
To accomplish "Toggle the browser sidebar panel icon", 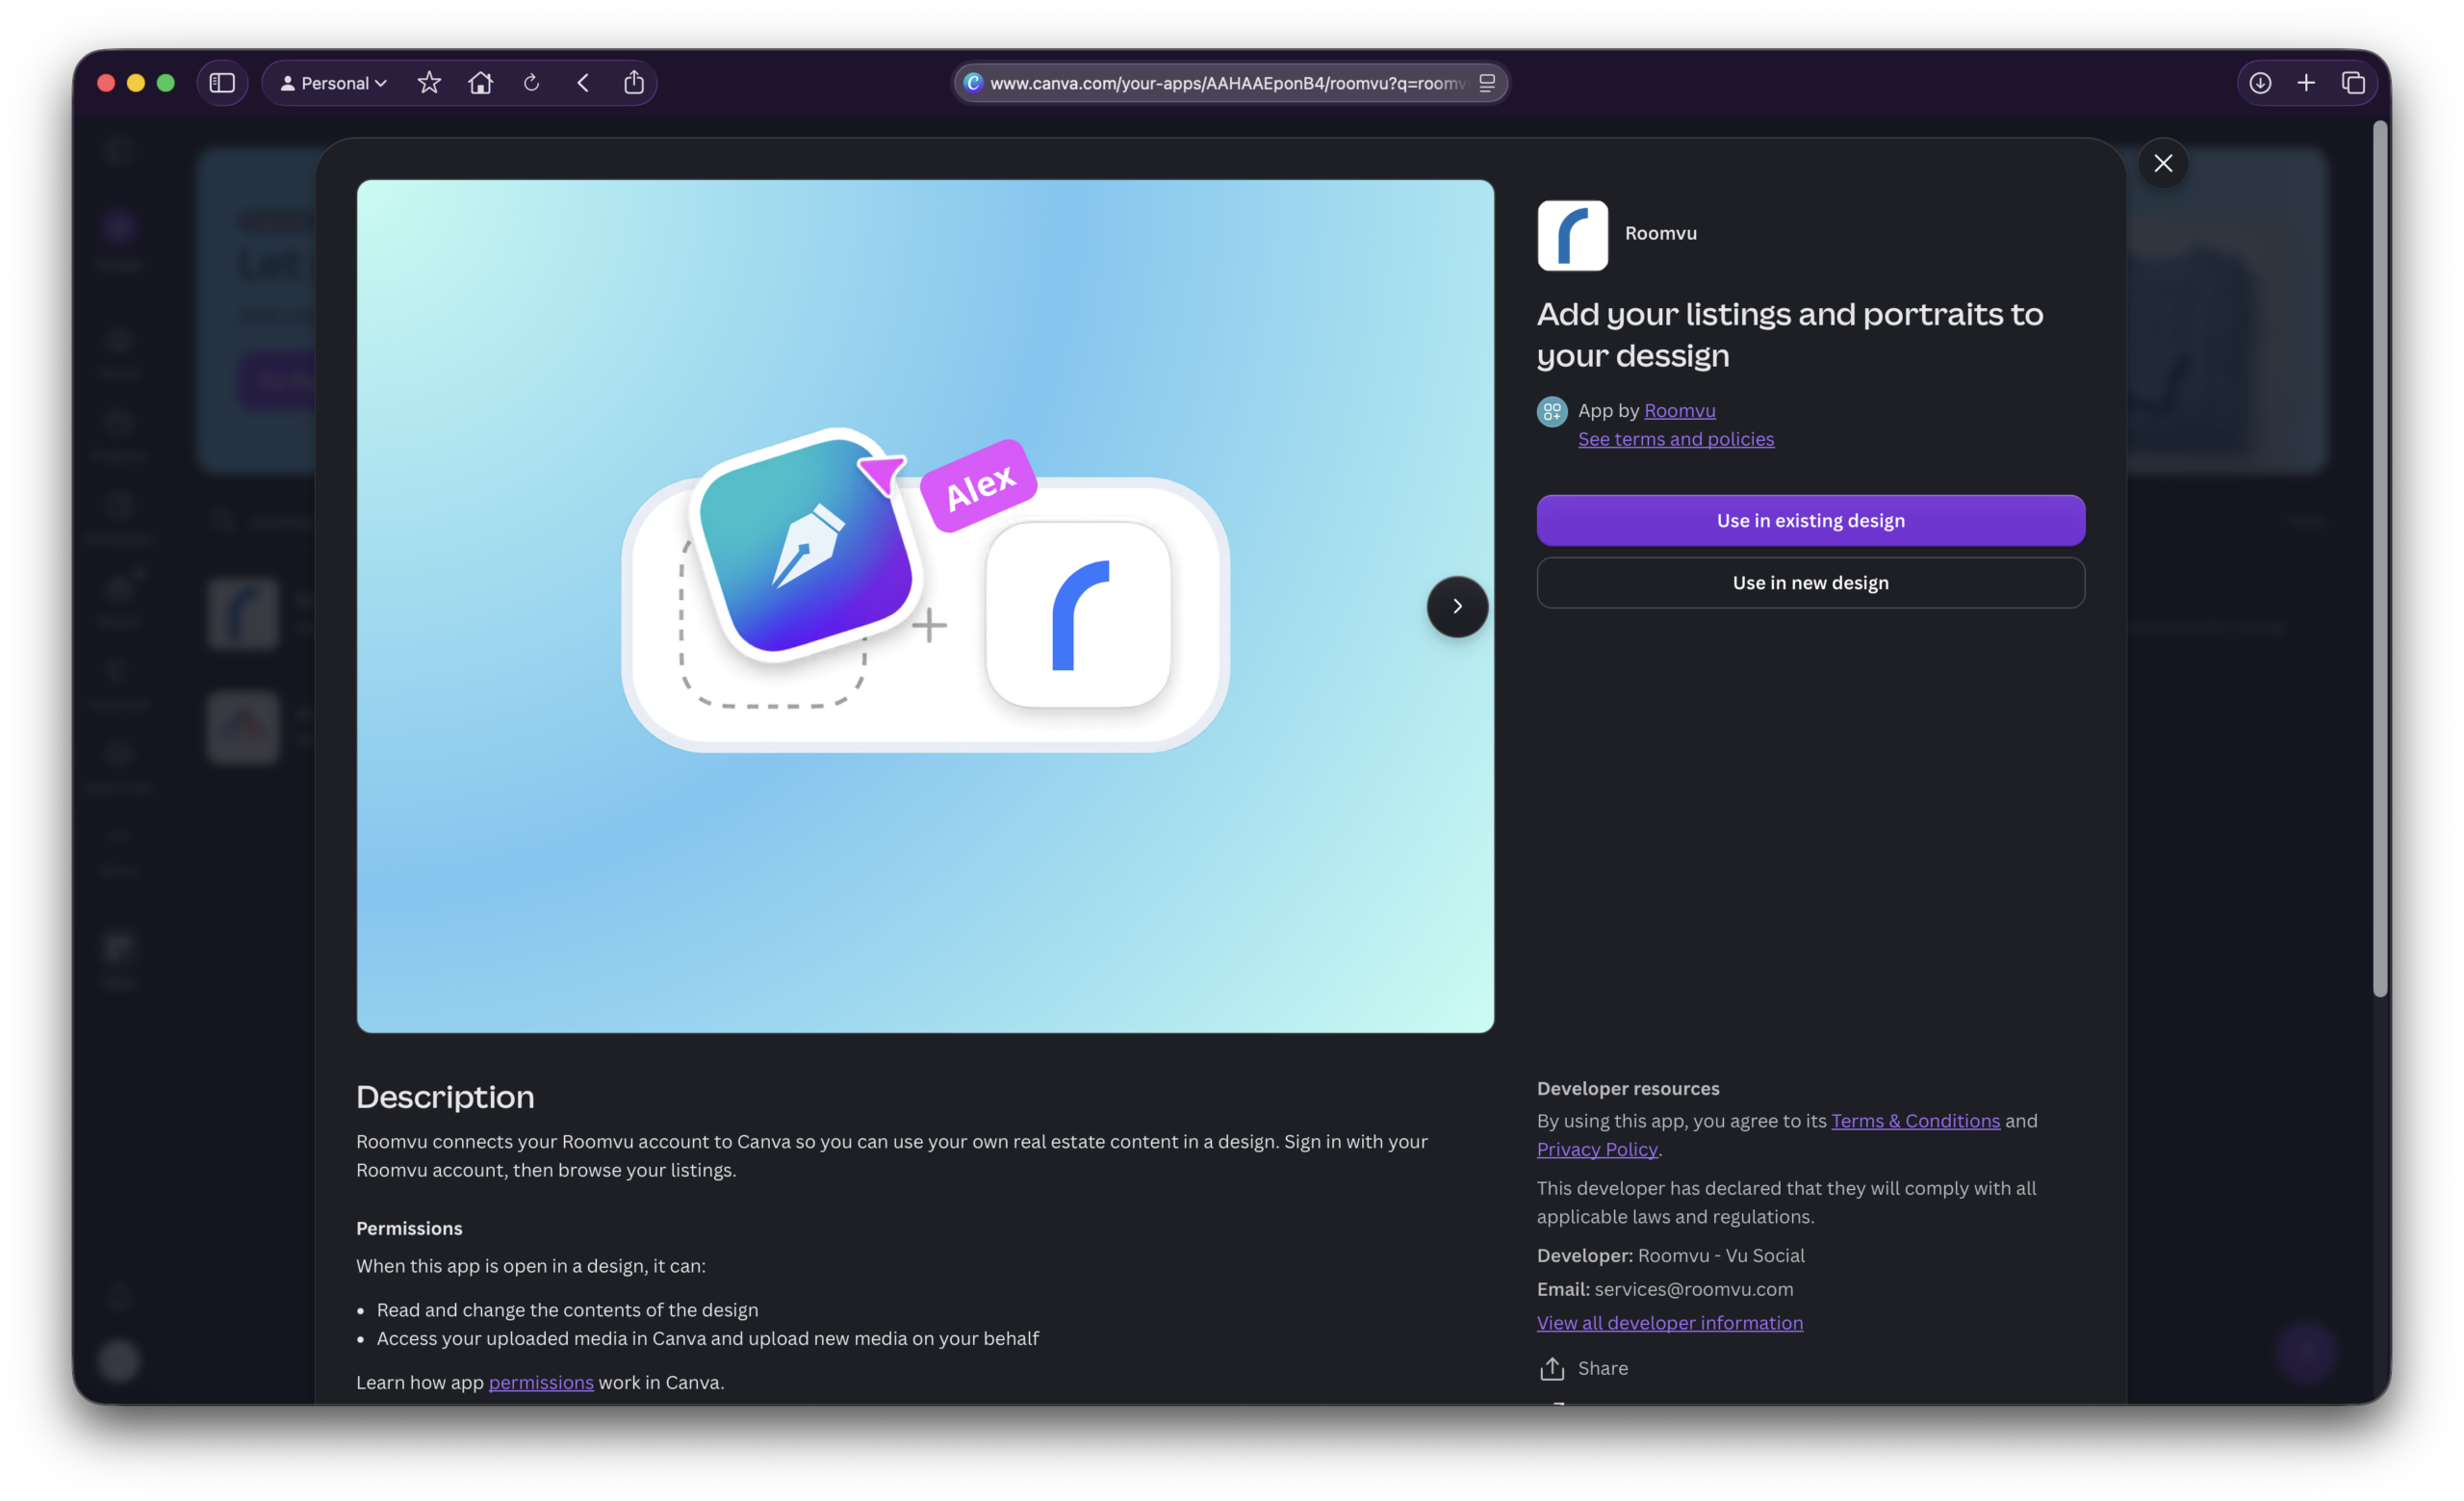I will click(222, 83).
